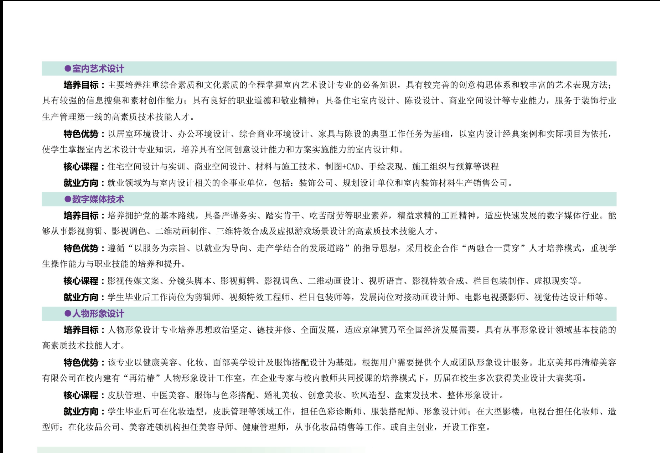
Task: Select the 数字媒体技术 section heading
Action: [97, 199]
